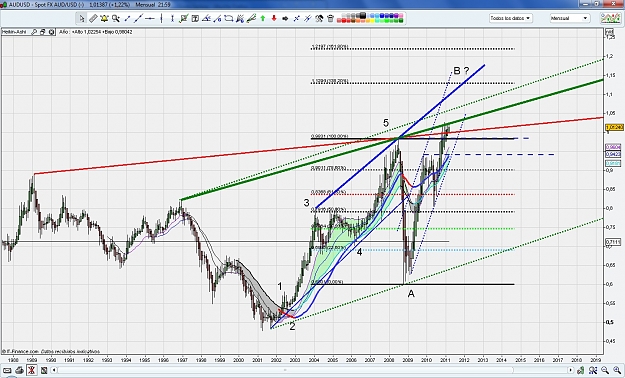Select the Fibonacci fan tool
Viewport: 625px width, 378px height.
pyautogui.click(x=217, y=18)
